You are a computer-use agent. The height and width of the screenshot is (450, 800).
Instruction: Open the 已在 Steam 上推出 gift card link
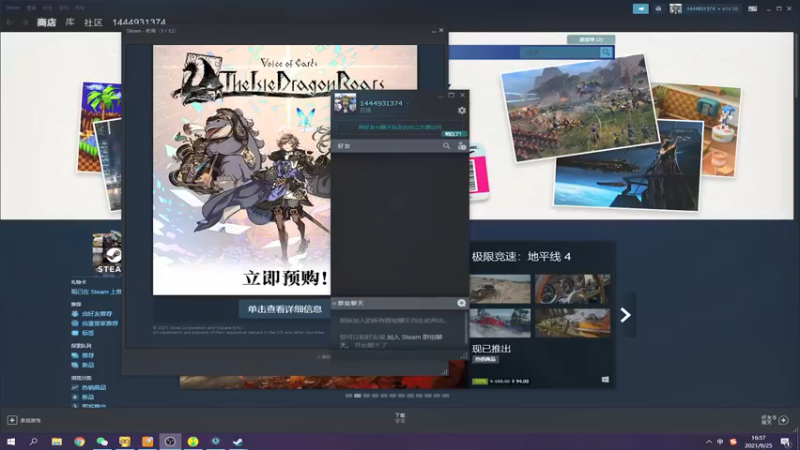pos(96,292)
